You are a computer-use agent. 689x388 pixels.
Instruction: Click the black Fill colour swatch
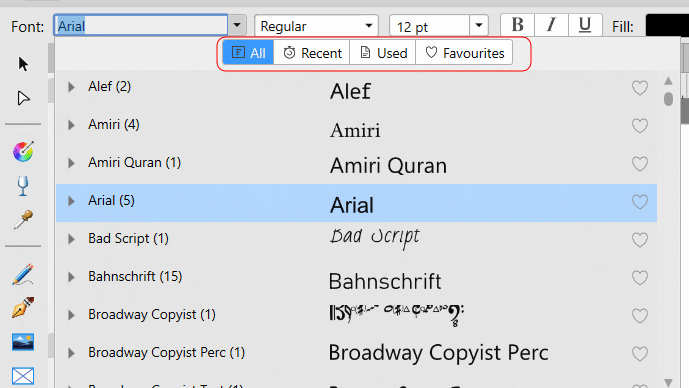click(x=667, y=25)
